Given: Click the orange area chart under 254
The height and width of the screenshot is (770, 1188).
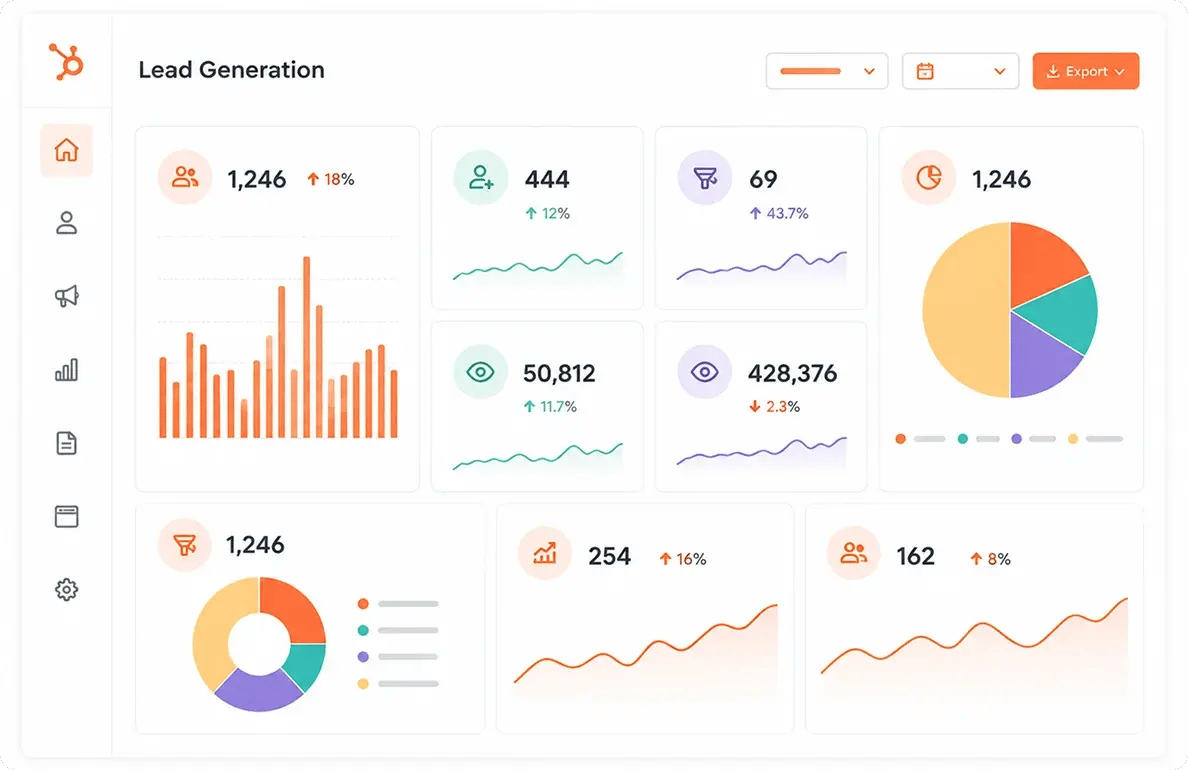Looking at the screenshot, I should coord(646,652).
